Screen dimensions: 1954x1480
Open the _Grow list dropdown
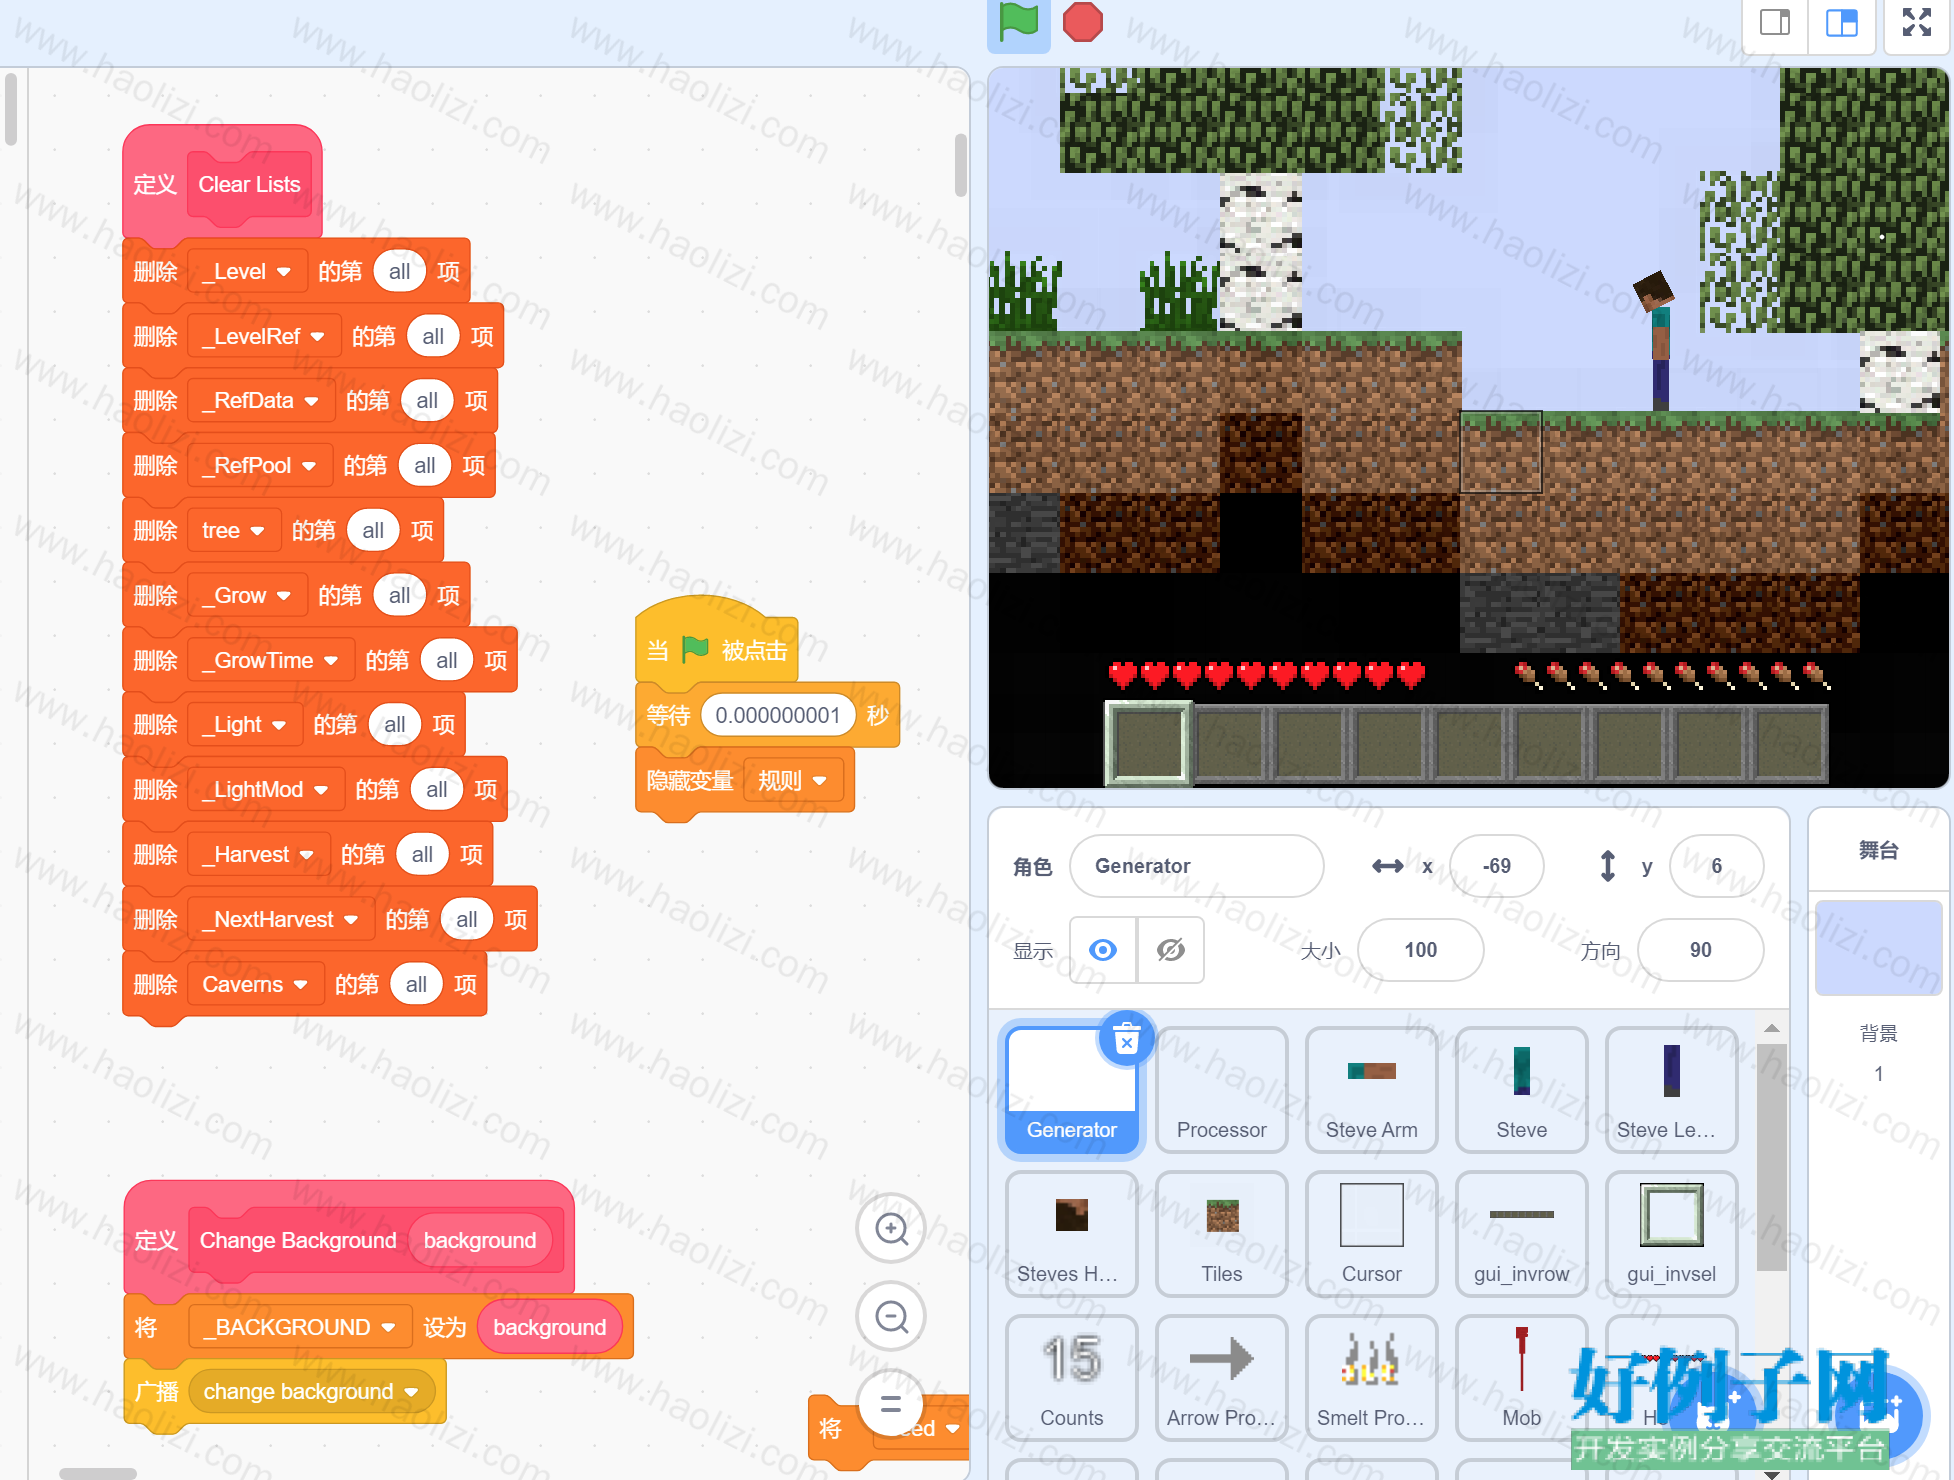(x=247, y=596)
